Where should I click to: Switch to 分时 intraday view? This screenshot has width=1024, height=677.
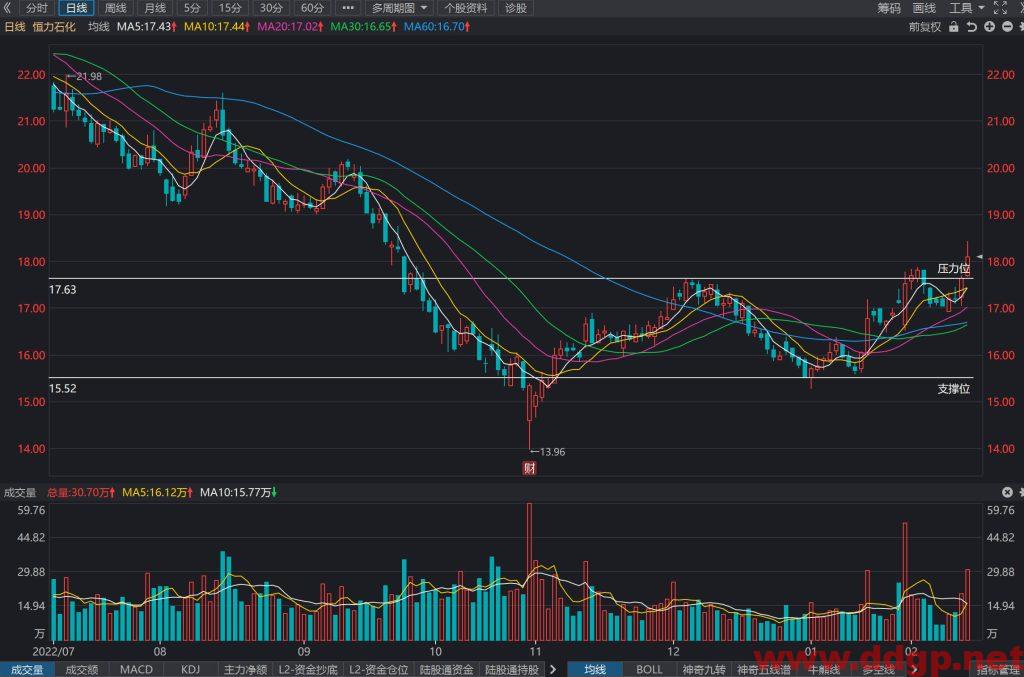pos(37,8)
